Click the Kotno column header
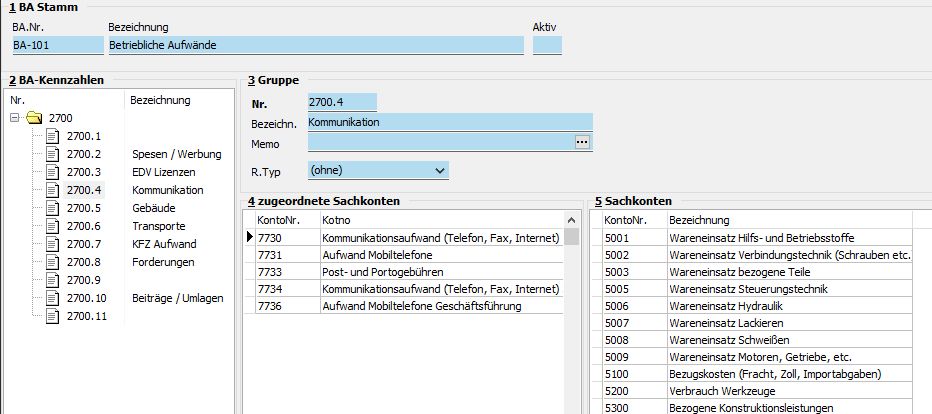The width and height of the screenshot is (932, 414). (440, 220)
